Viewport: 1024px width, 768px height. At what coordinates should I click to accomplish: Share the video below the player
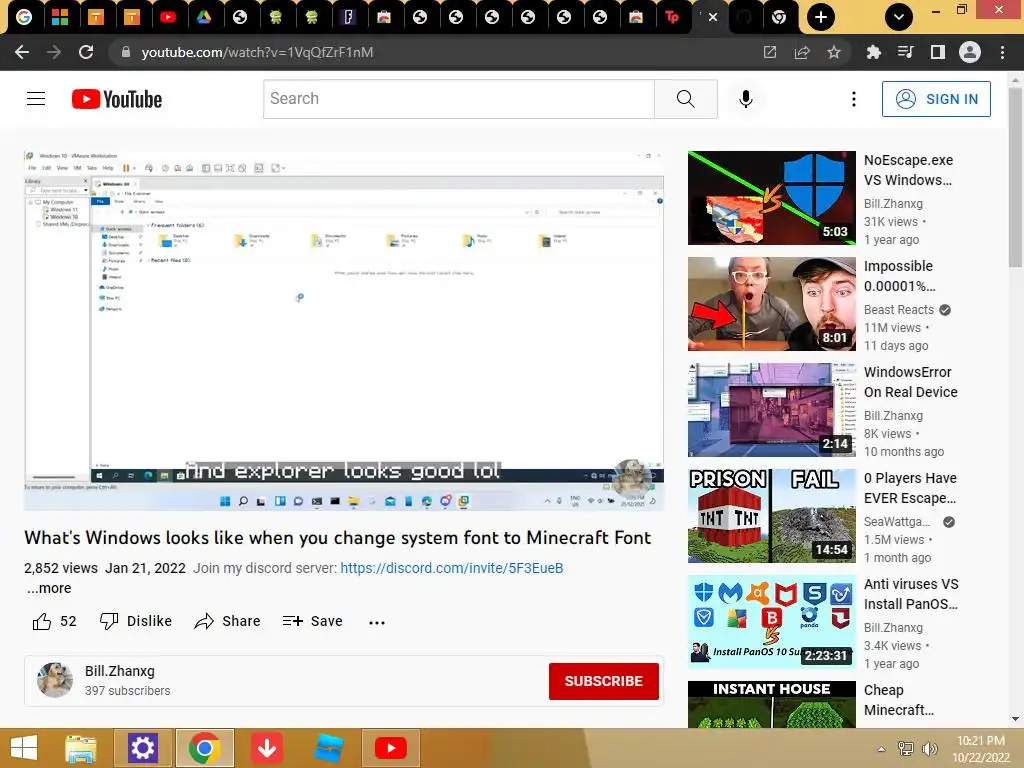click(227, 621)
